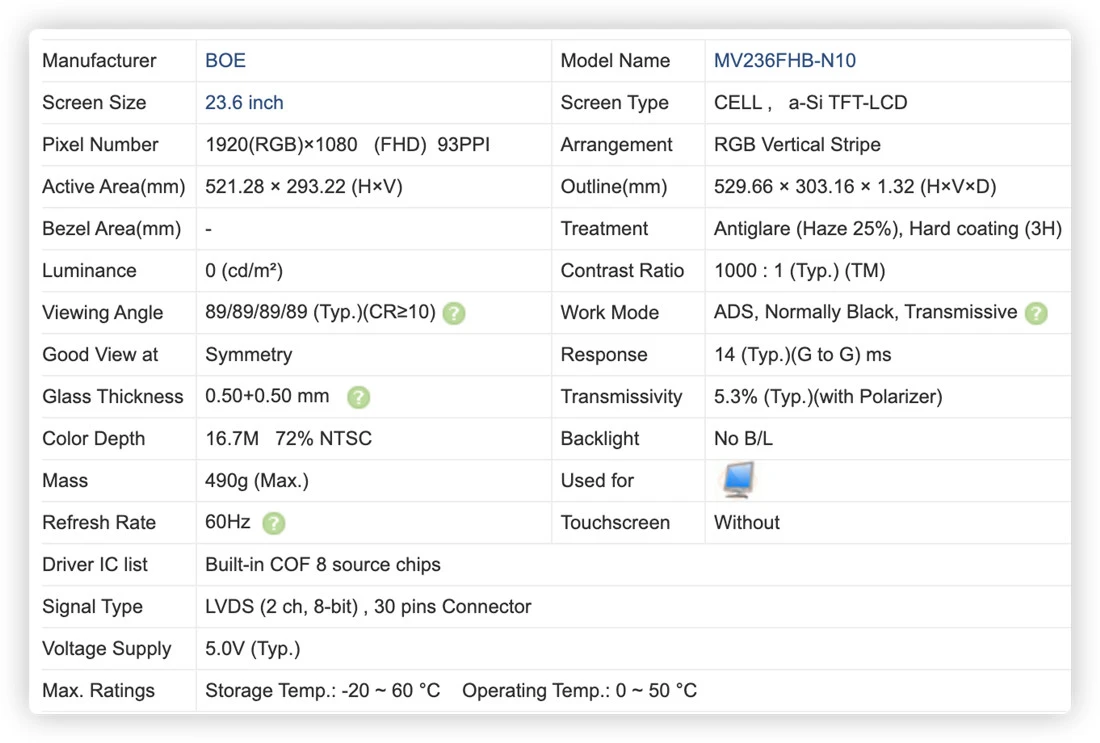Click the '60Hz' refresh rate value
Viewport: 1100px width, 743px height.
point(227,522)
